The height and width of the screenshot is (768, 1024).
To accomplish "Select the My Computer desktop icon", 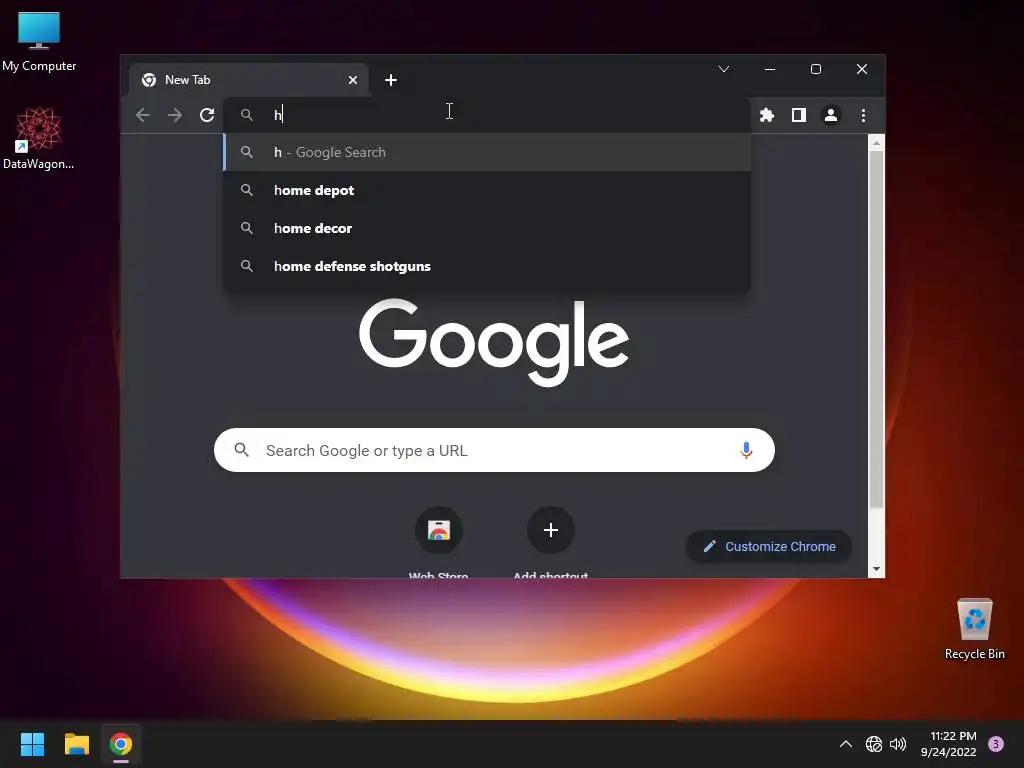I will click(x=39, y=42).
